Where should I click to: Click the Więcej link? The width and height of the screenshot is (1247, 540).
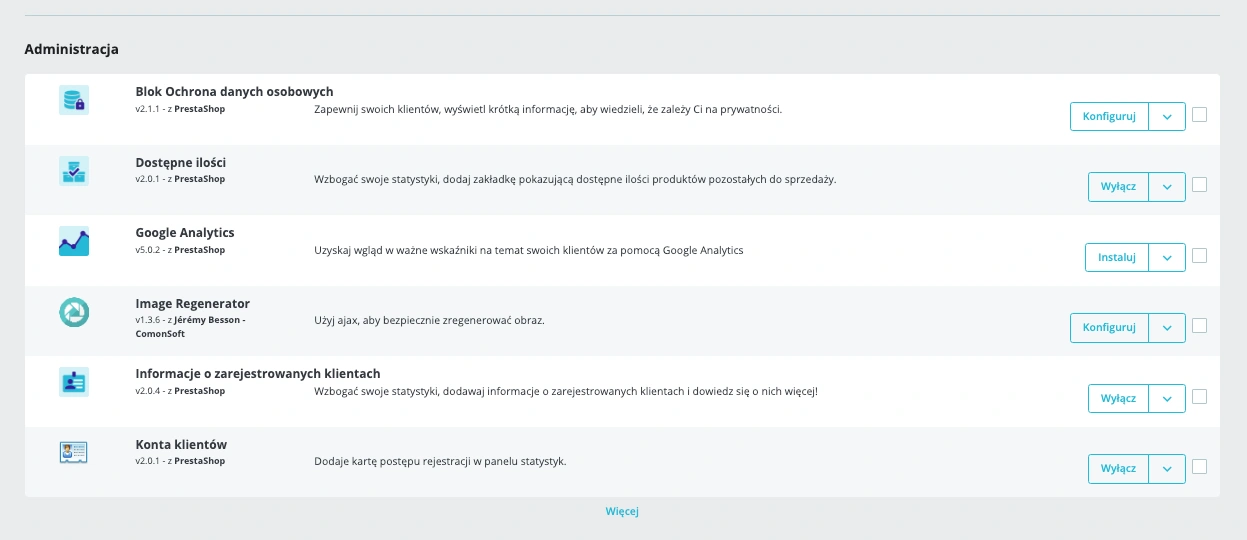pyautogui.click(x=622, y=511)
